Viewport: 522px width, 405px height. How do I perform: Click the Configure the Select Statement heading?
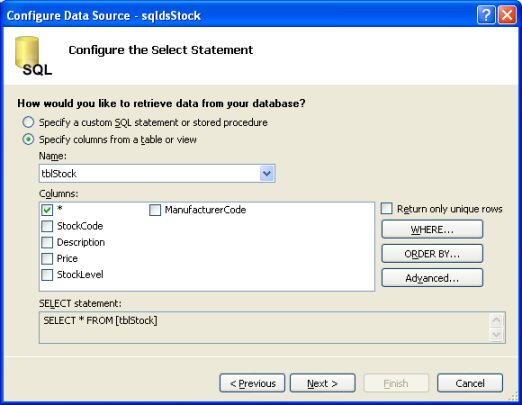coord(161,50)
